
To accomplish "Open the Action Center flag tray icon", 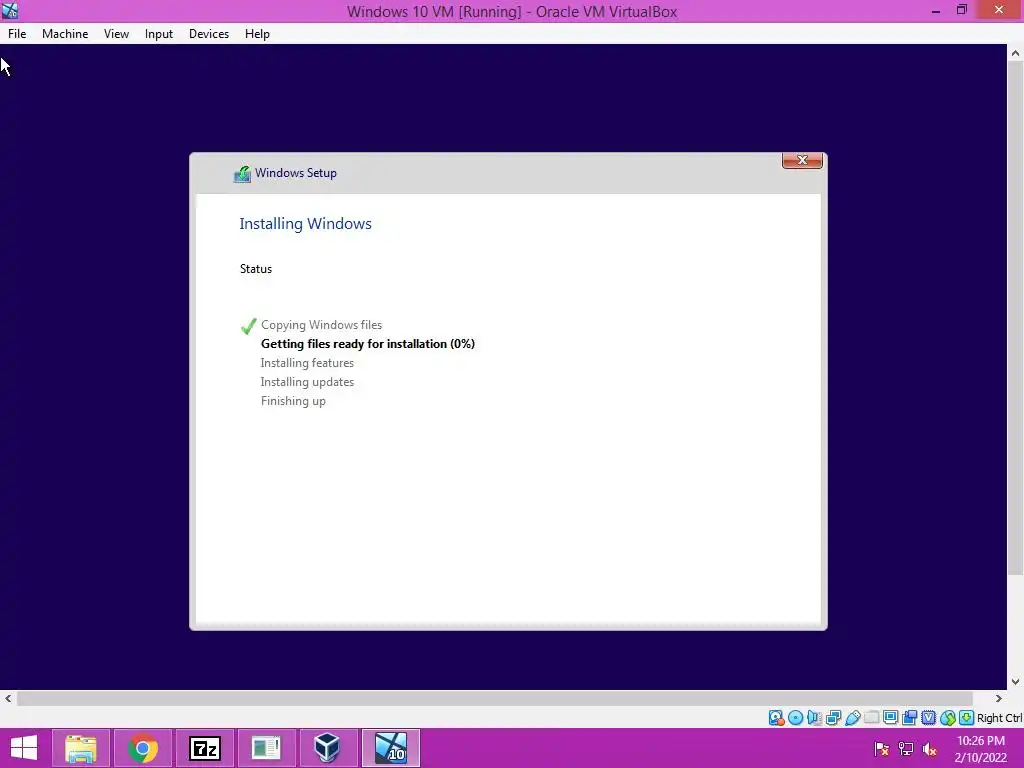I will click(882, 749).
